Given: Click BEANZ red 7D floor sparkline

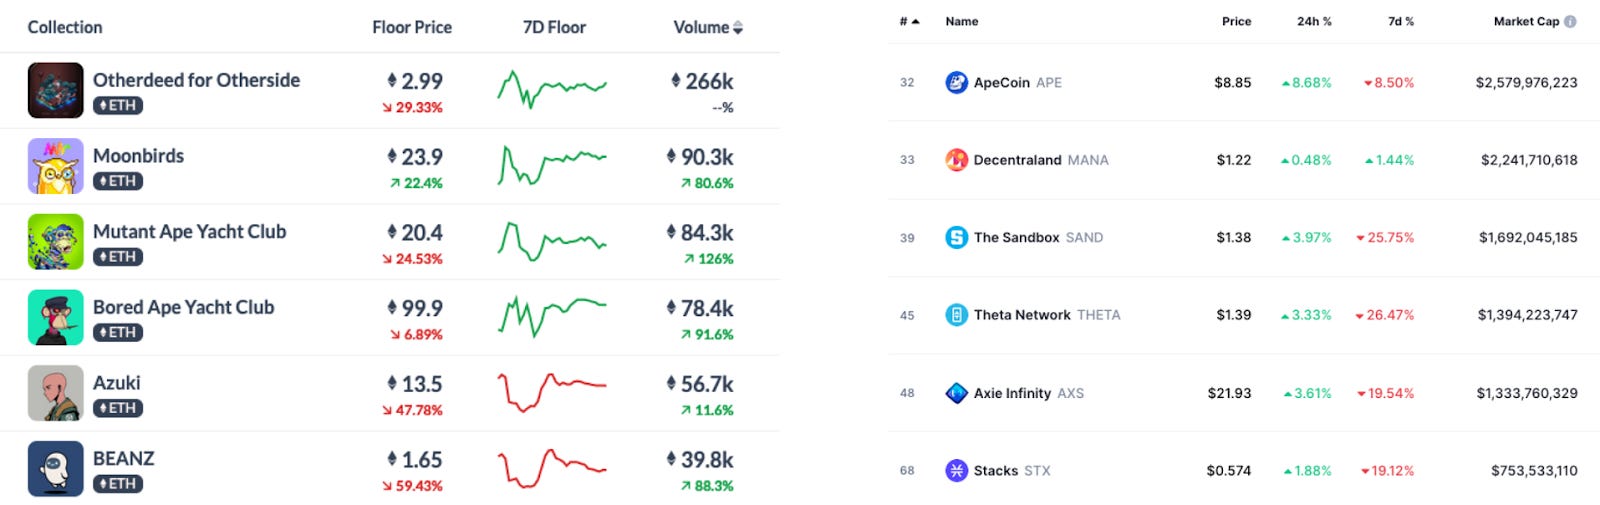Looking at the screenshot, I should (552, 468).
